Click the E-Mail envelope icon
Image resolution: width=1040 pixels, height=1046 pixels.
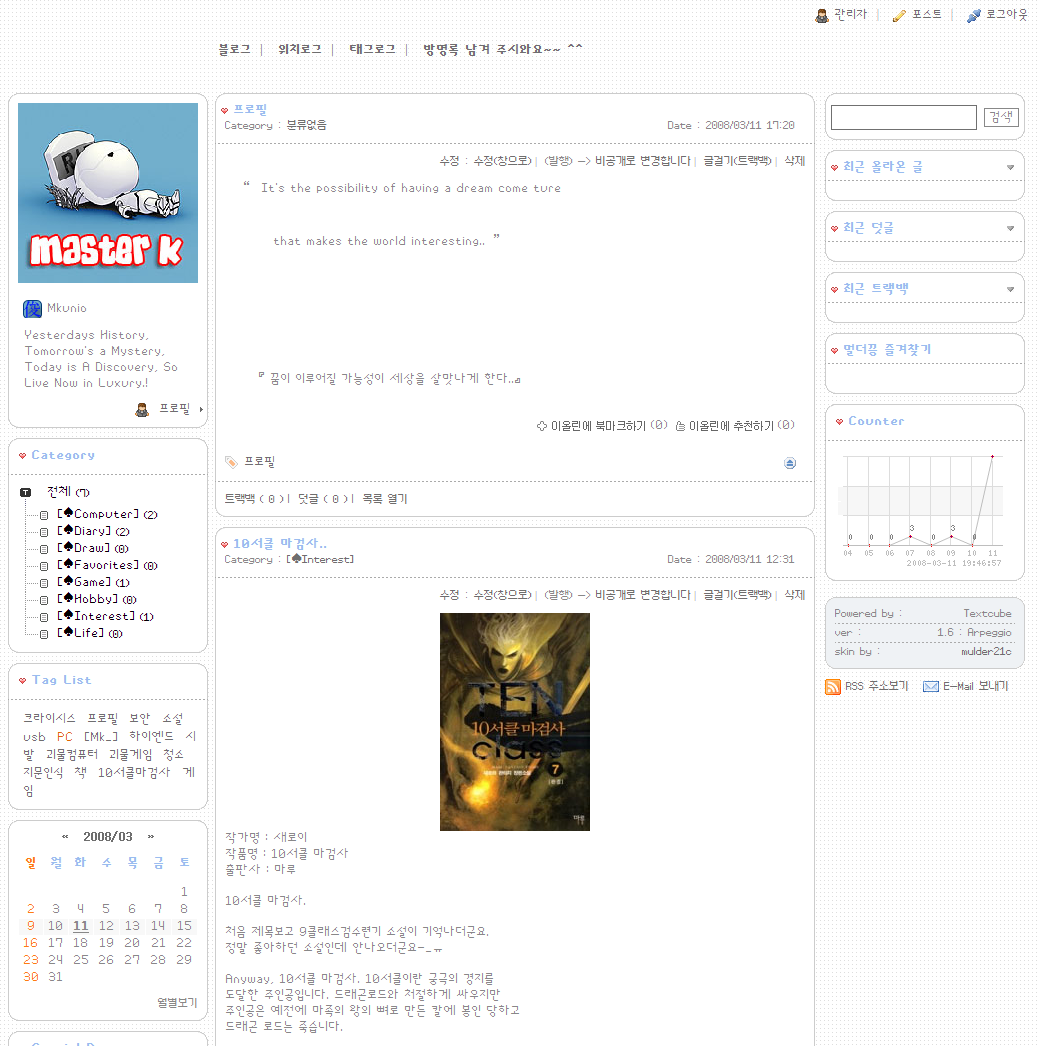(x=931, y=686)
